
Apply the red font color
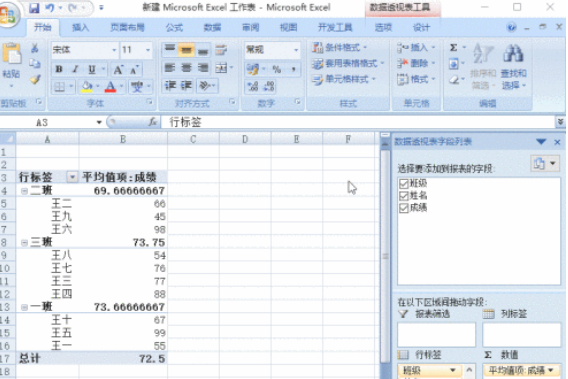(110, 87)
